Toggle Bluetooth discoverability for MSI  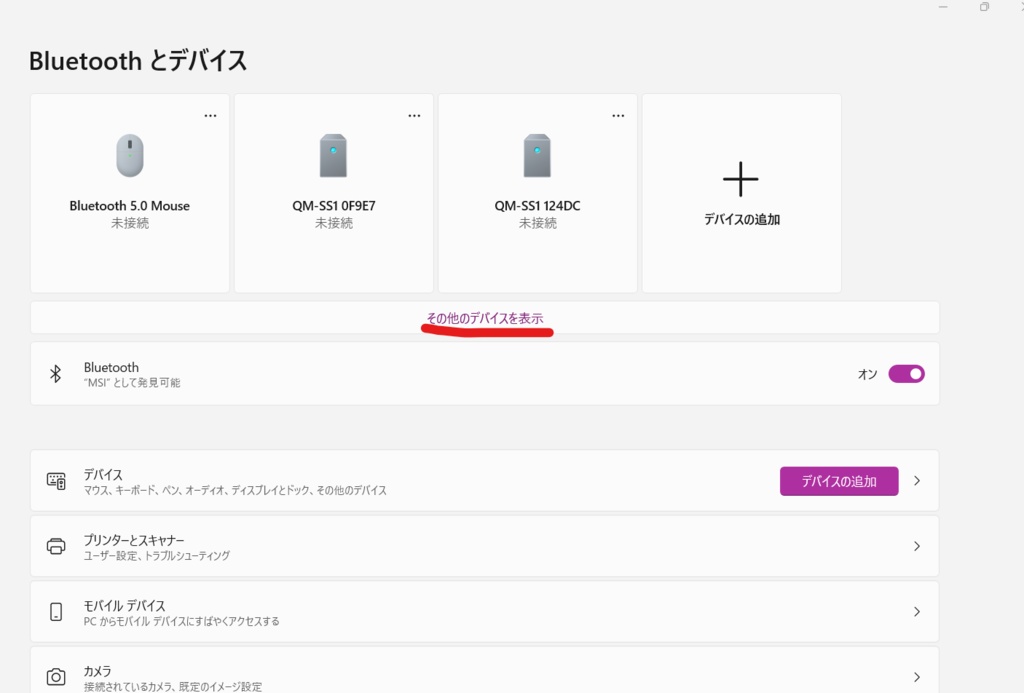click(x=906, y=373)
